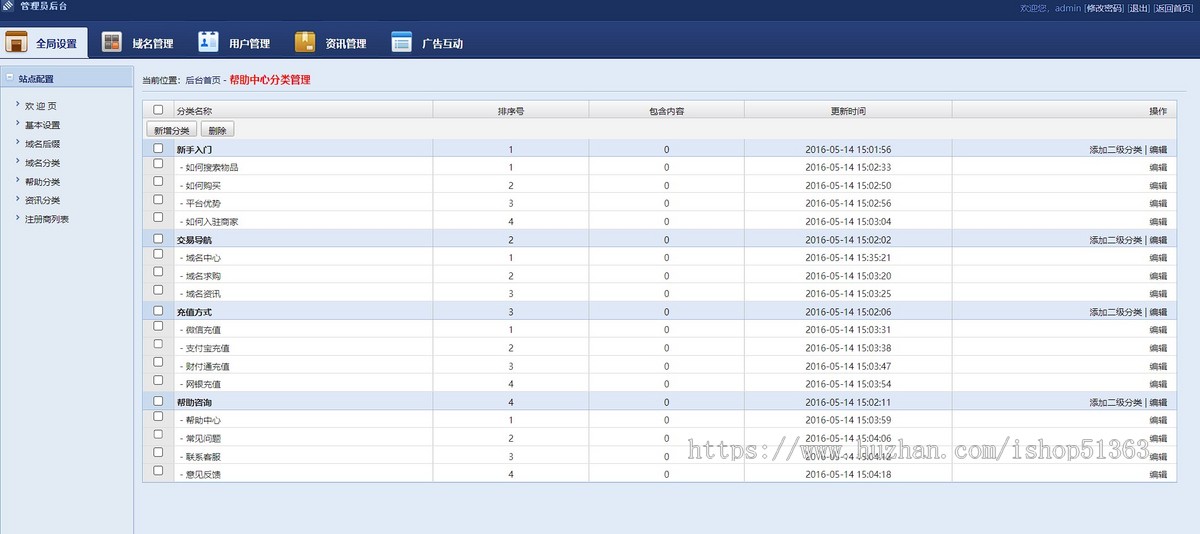Check the box for 意见反馈
1200x534 pixels.
[x=158, y=470]
